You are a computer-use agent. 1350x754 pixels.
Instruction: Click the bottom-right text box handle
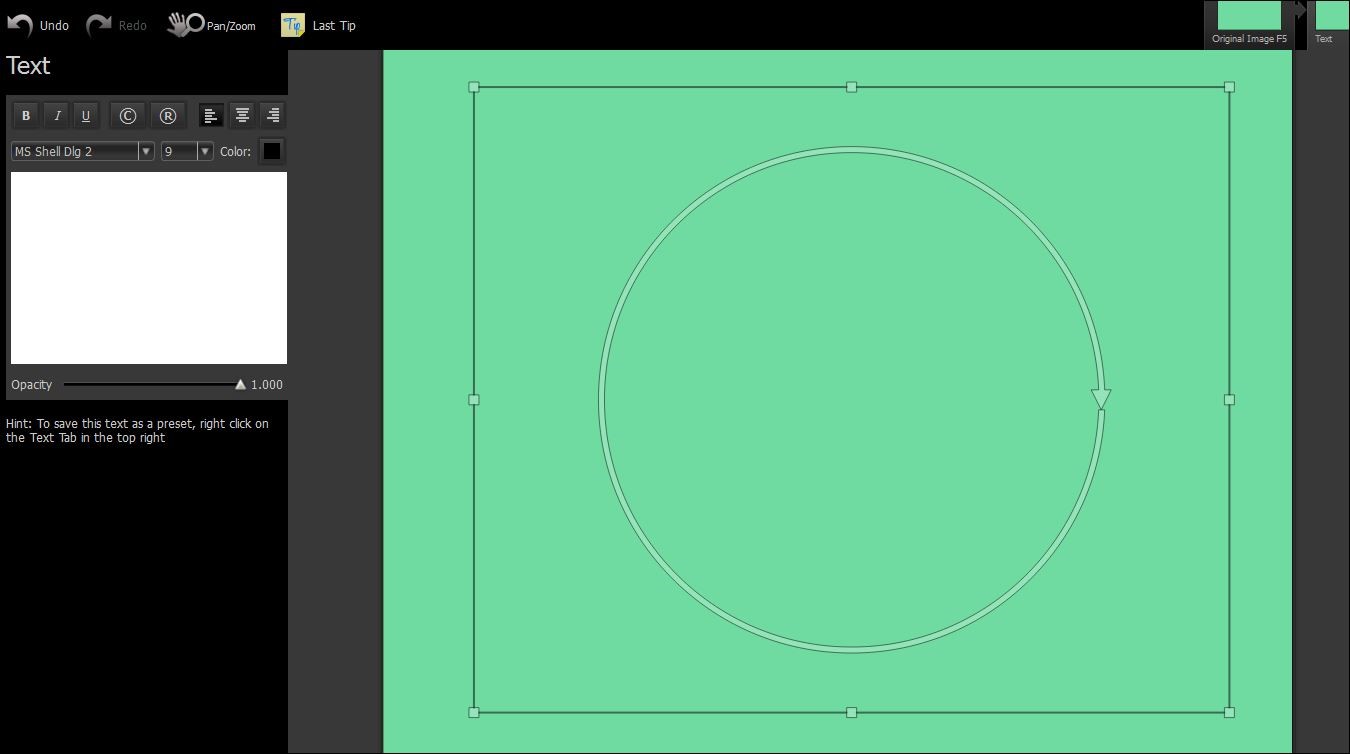(x=1229, y=712)
